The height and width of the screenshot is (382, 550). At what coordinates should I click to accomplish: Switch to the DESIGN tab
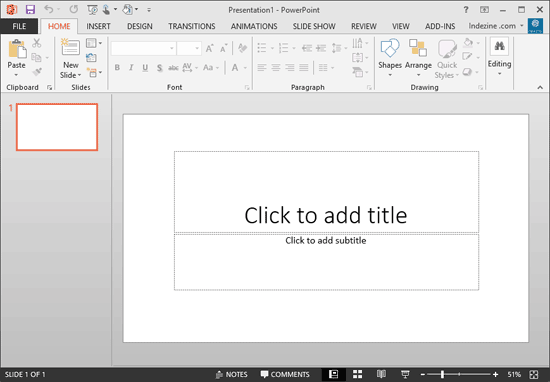click(x=140, y=26)
